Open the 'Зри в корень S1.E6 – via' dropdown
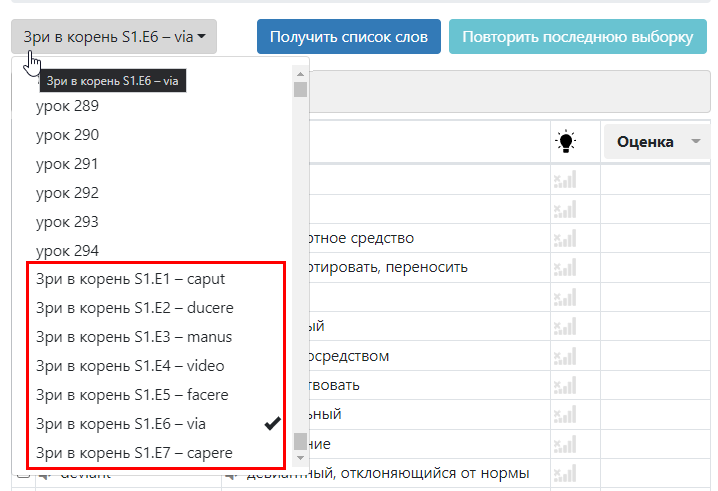The height and width of the screenshot is (491, 718). point(114,37)
